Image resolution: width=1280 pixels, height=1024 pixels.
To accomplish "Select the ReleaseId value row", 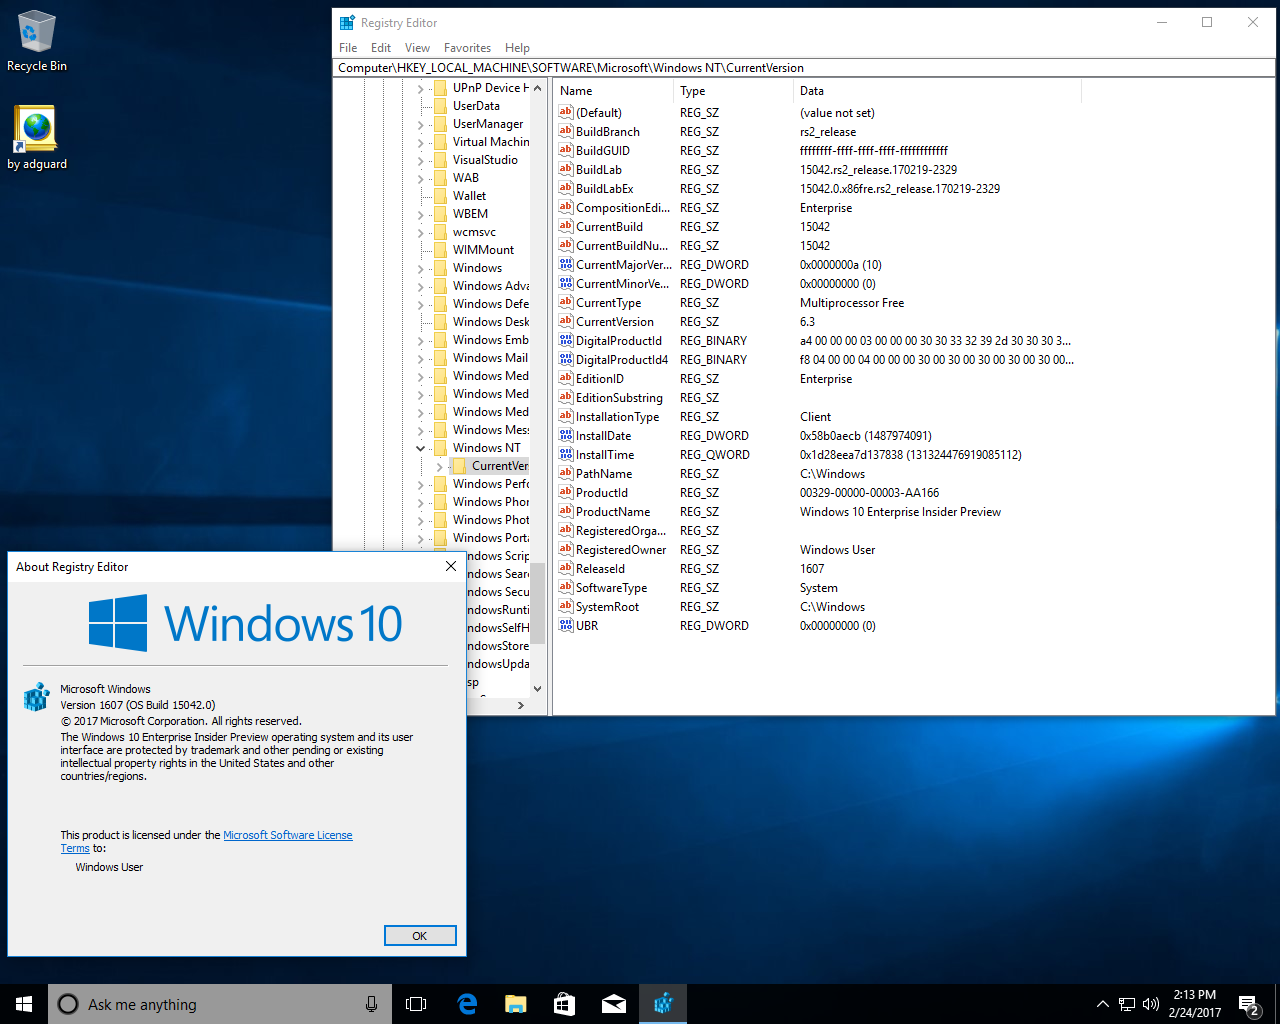I will tap(816, 568).
